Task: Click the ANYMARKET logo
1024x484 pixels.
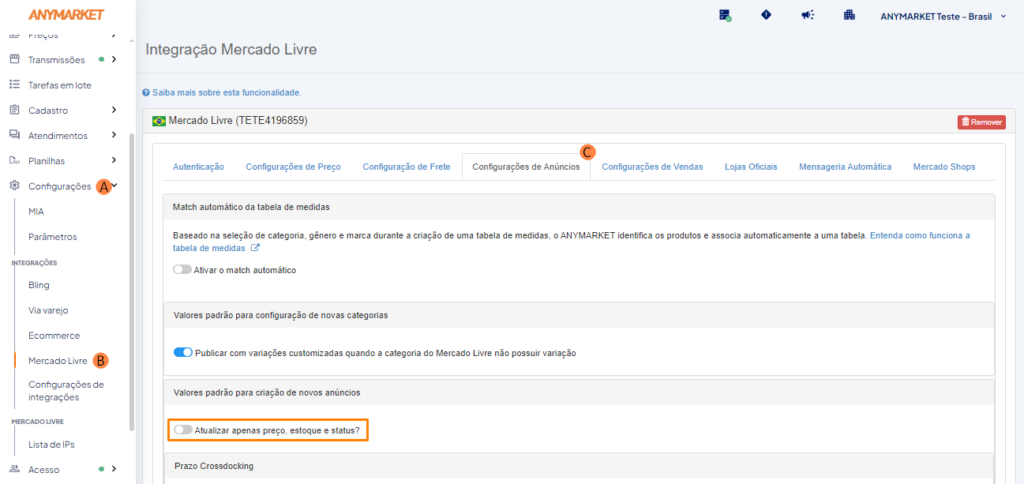Action: pyautogui.click(x=65, y=15)
